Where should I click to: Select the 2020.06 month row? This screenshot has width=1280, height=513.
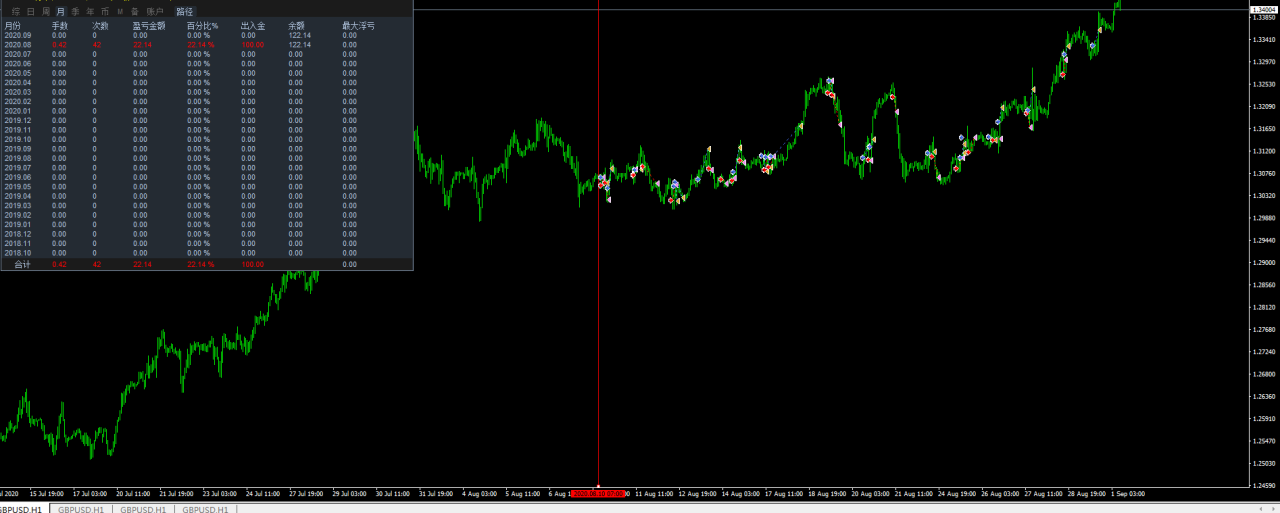pyautogui.click(x=206, y=64)
